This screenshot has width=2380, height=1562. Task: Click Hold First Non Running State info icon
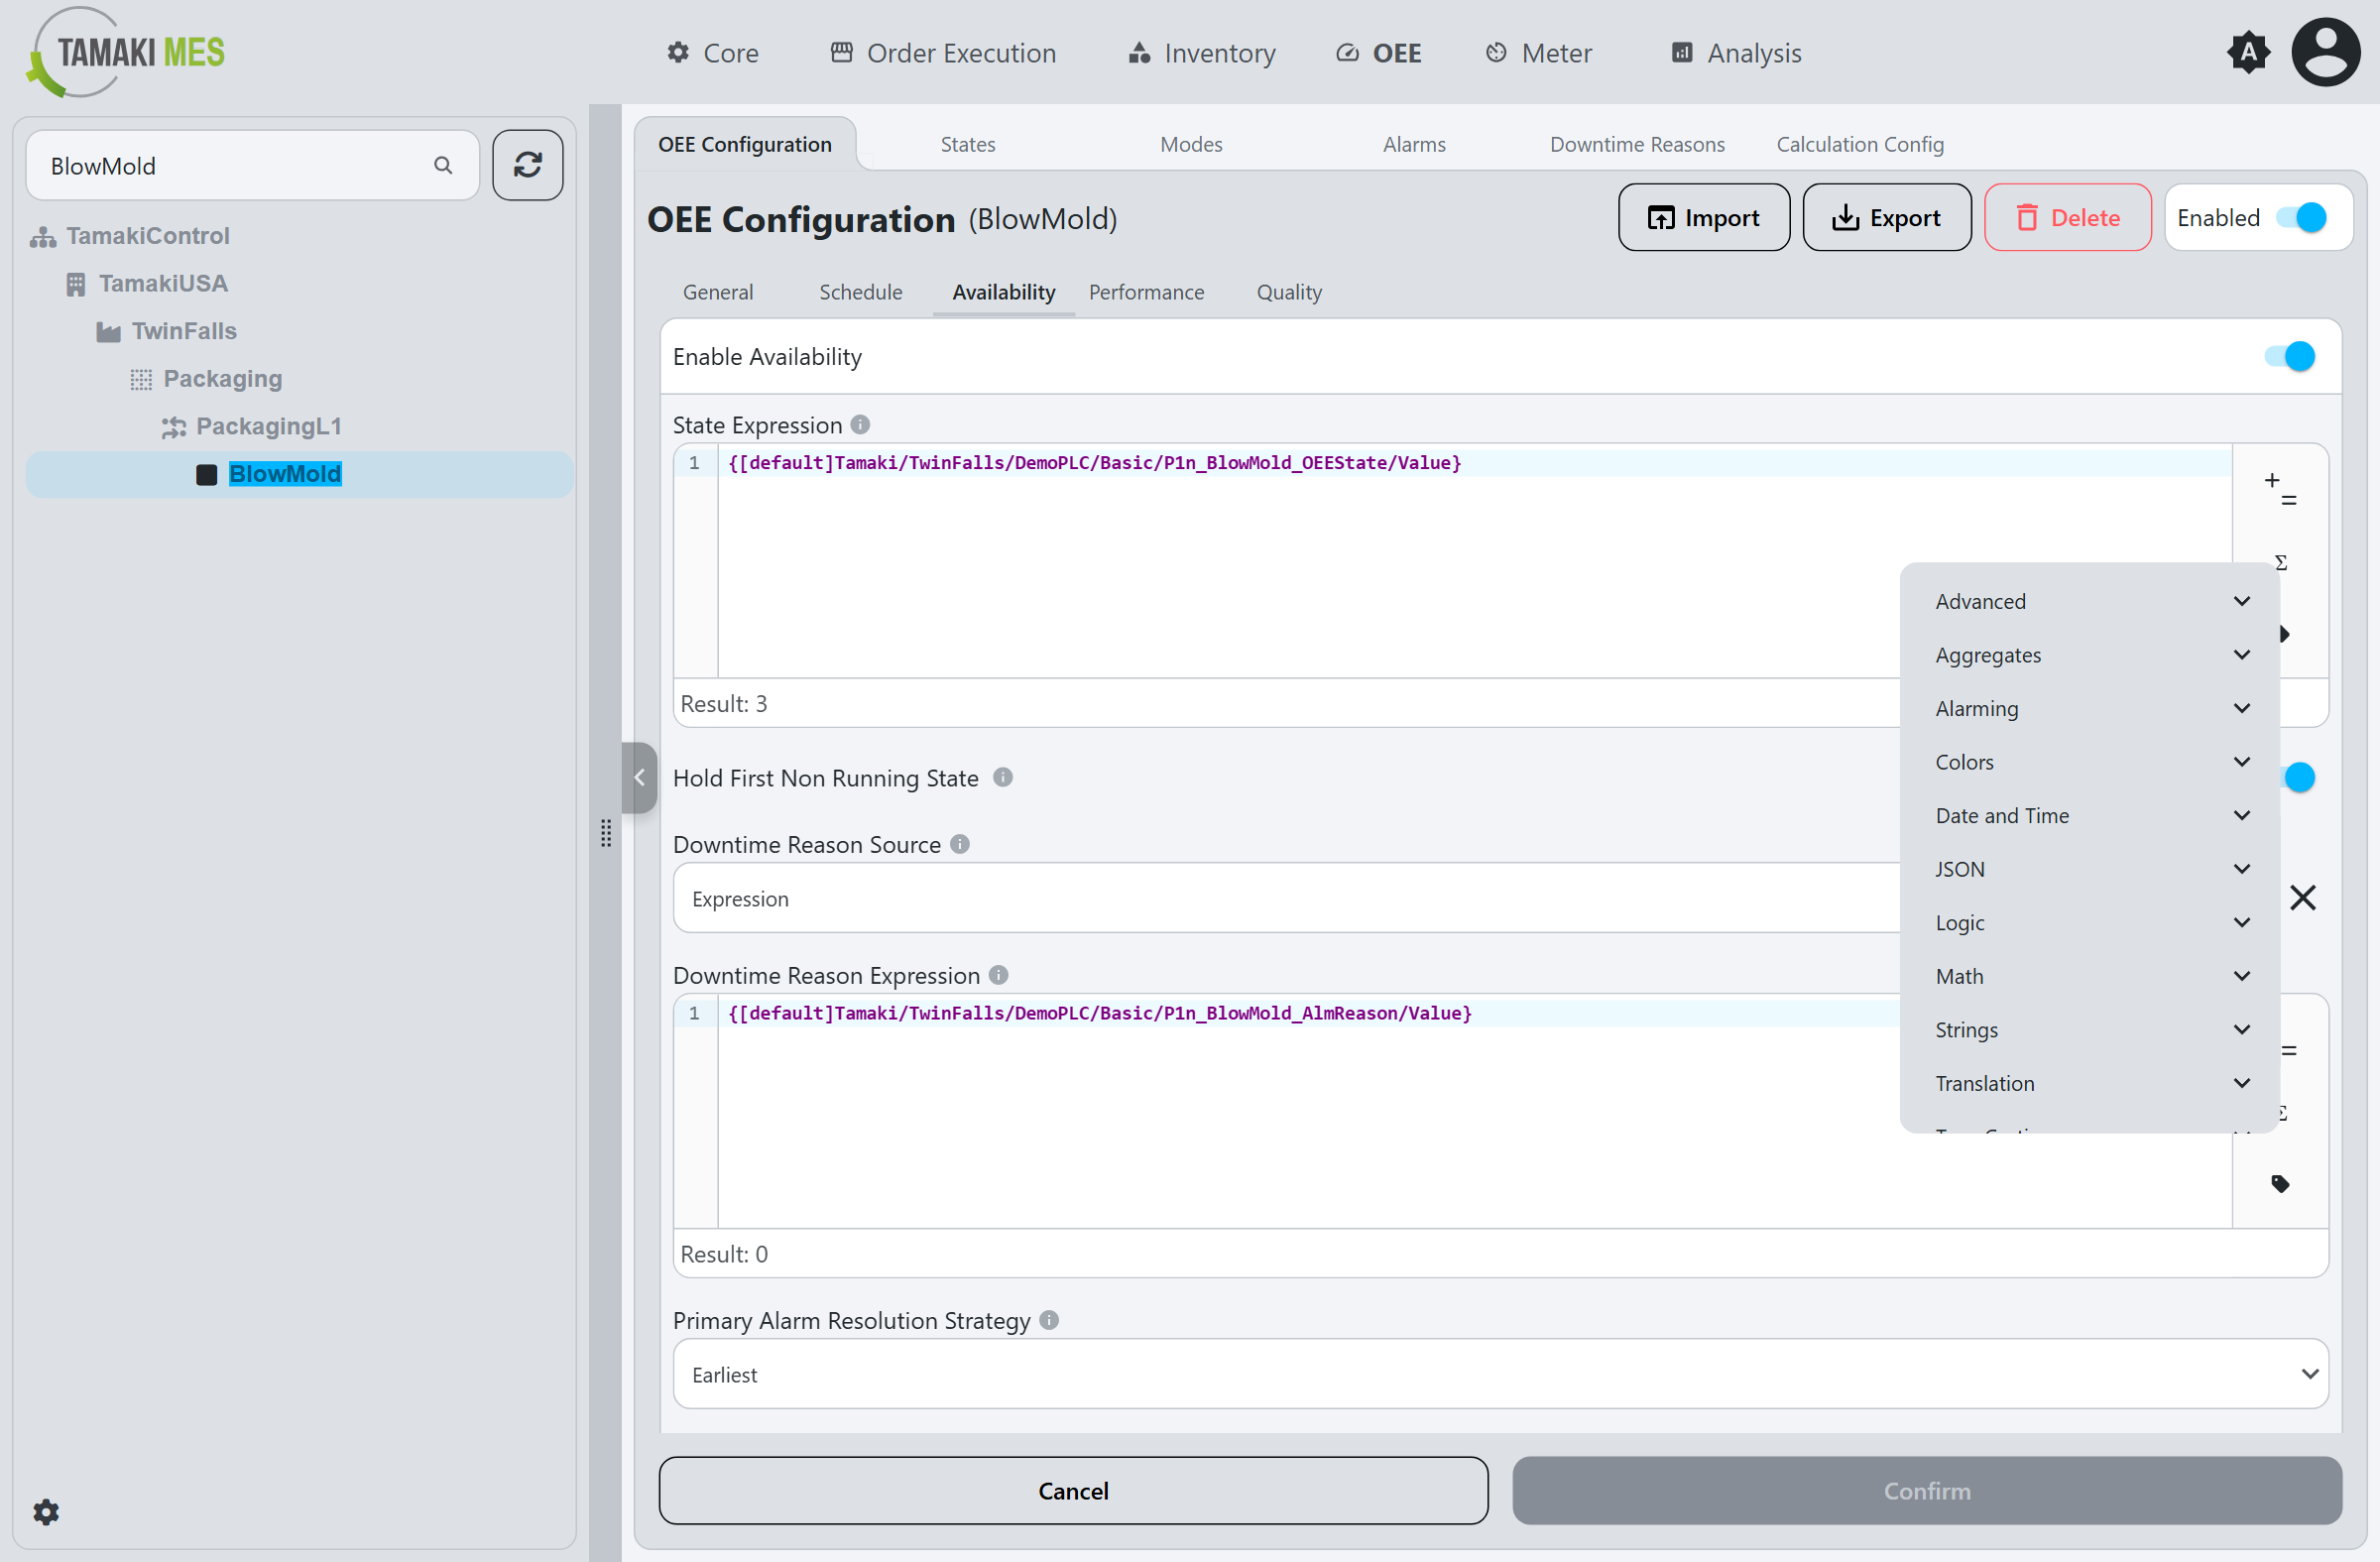point(1003,777)
